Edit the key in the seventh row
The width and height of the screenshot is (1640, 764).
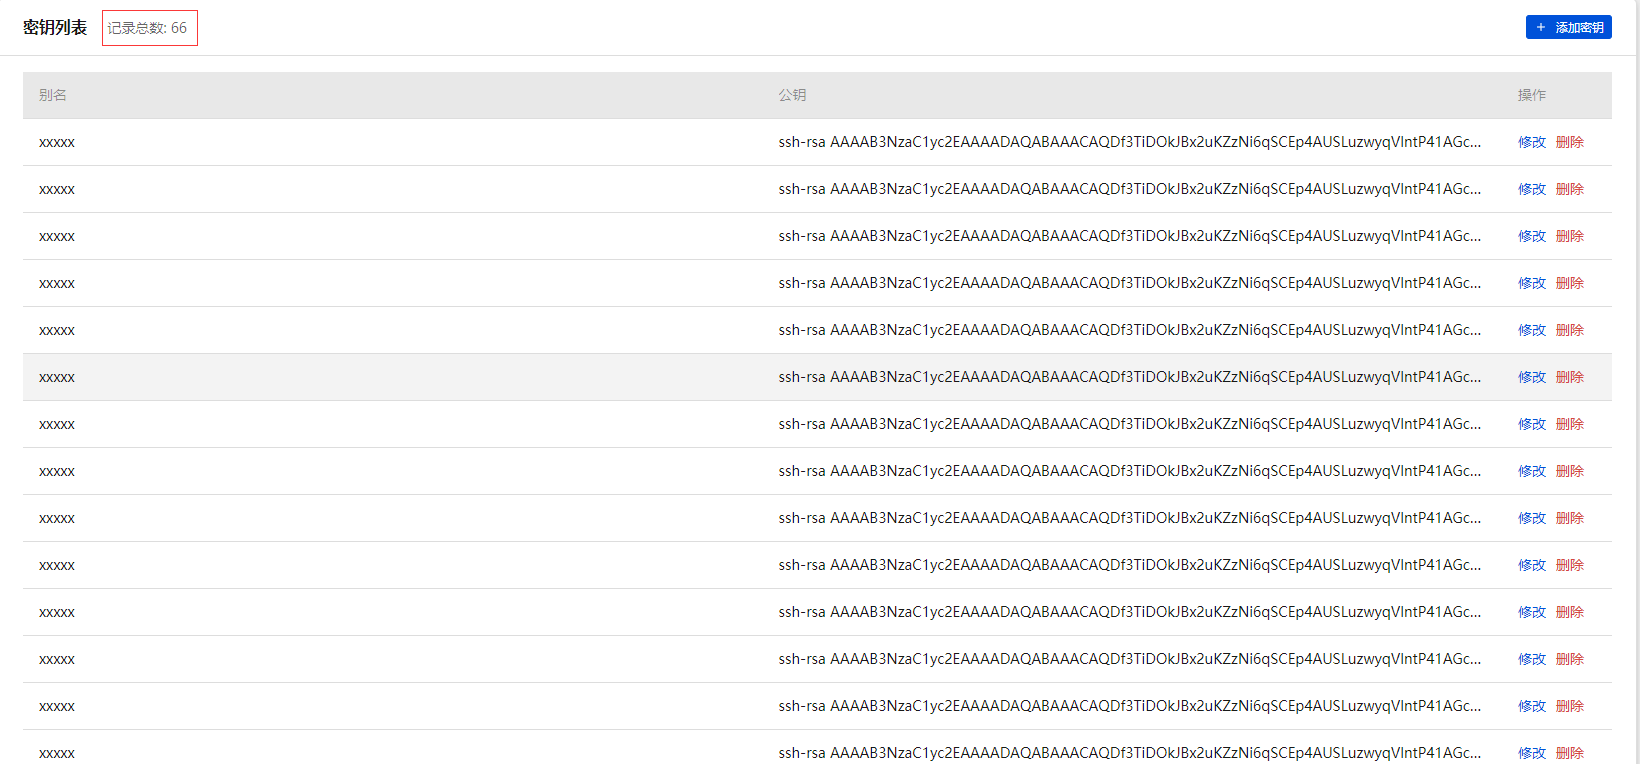(1531, 424)
